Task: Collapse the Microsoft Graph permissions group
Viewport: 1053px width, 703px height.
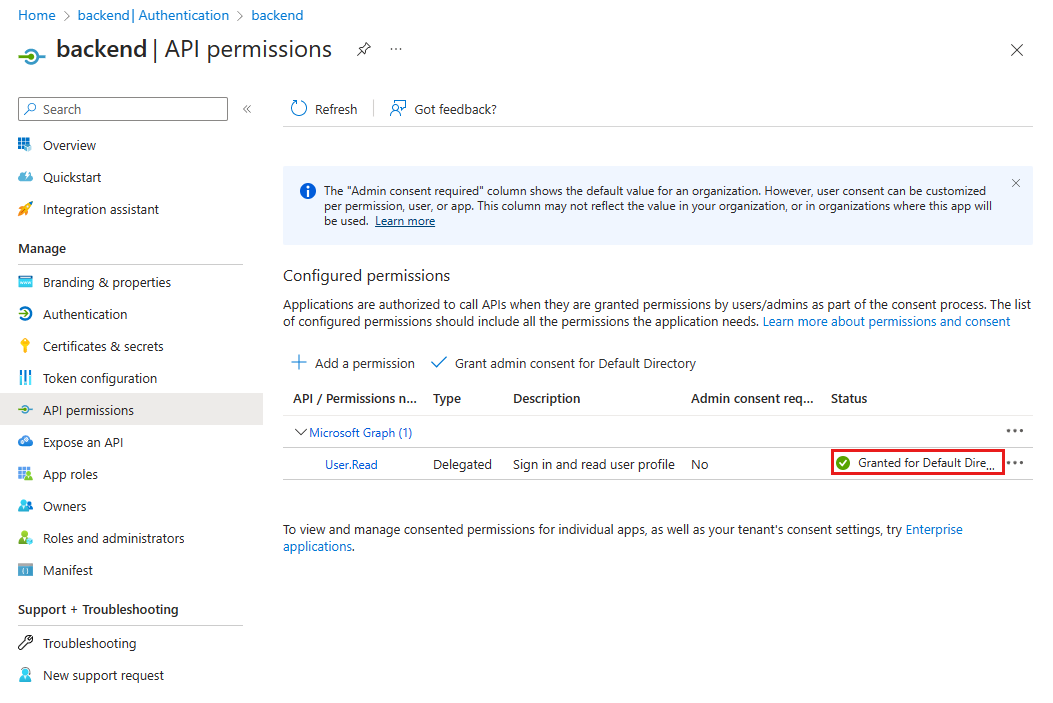Action: tap(299, 432)
